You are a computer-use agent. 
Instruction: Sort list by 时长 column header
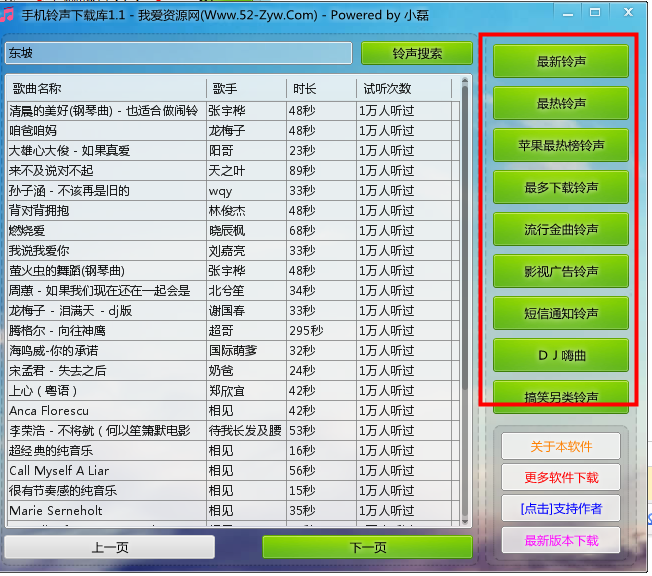point(320,88)
